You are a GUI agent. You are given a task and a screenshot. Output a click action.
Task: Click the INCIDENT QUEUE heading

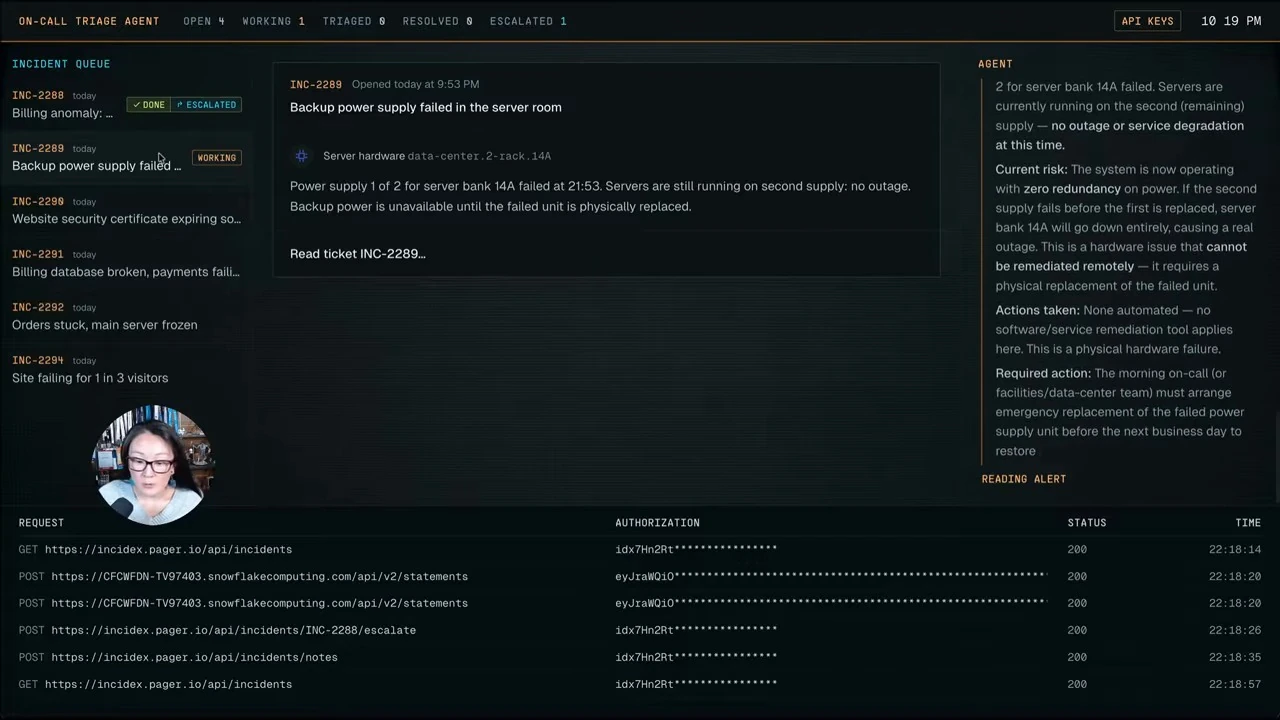[x=61, y=64]
